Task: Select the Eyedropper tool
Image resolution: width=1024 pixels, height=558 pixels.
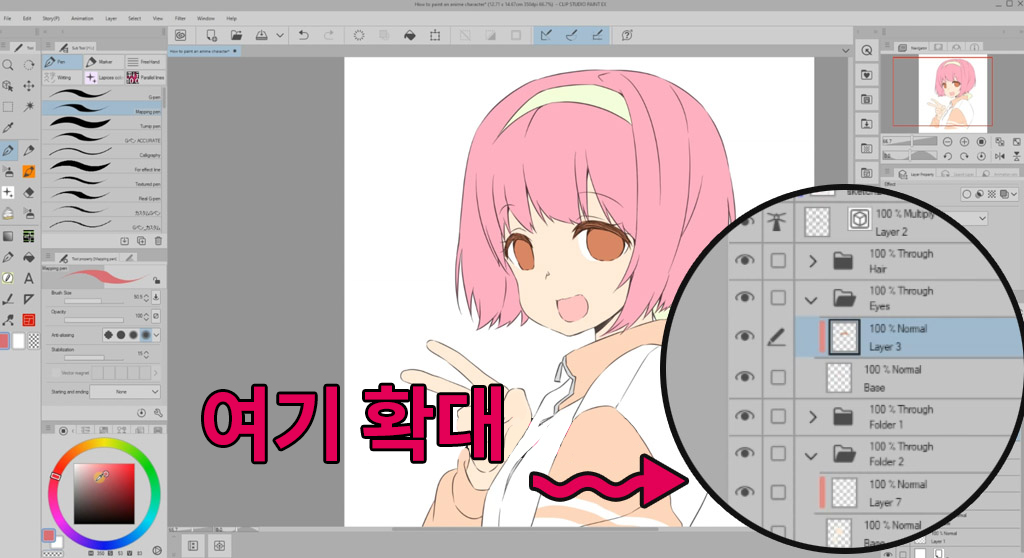Action: [x=8, y=128]
